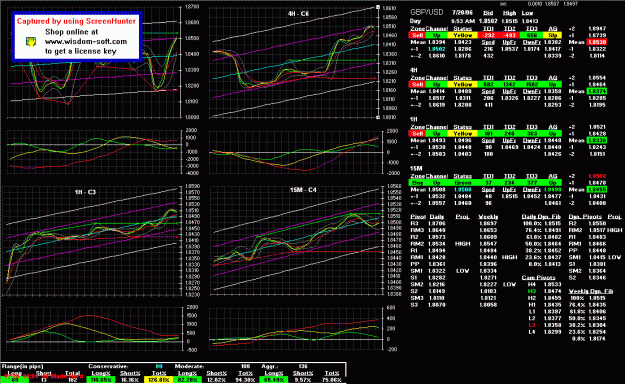Select the red L3 label in Cam Pivots
The height and width of the screenshot is (384, 625).
tap(532, 325)
